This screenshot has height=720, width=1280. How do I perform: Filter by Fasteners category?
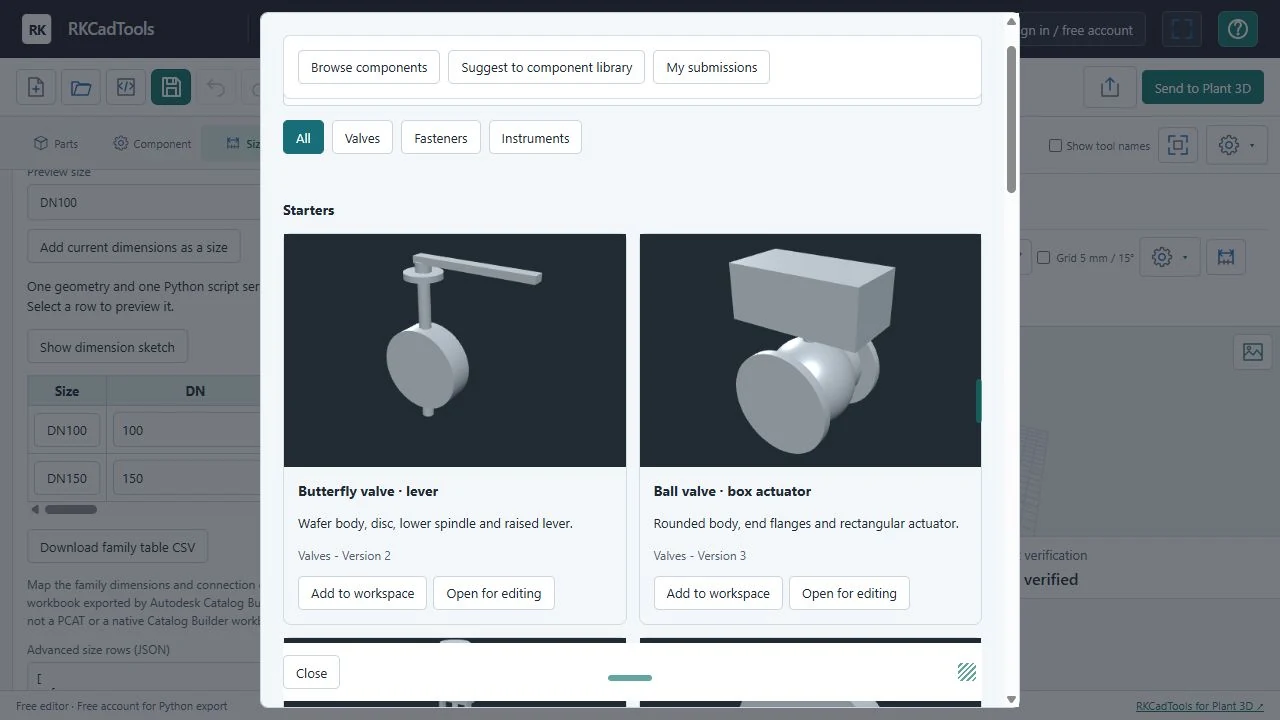pos(441,138)
